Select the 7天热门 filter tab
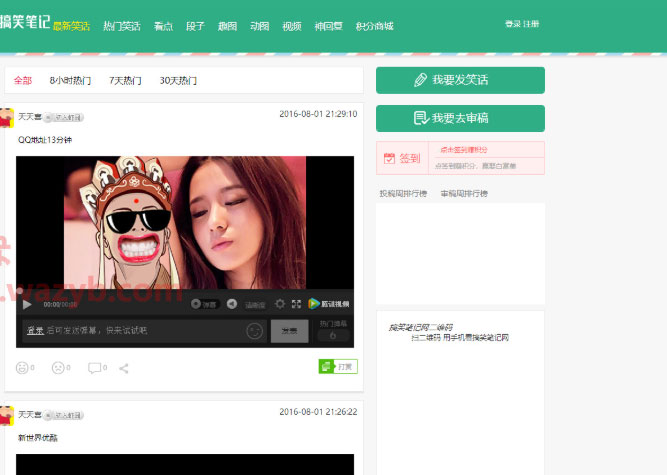 [125, 81]
